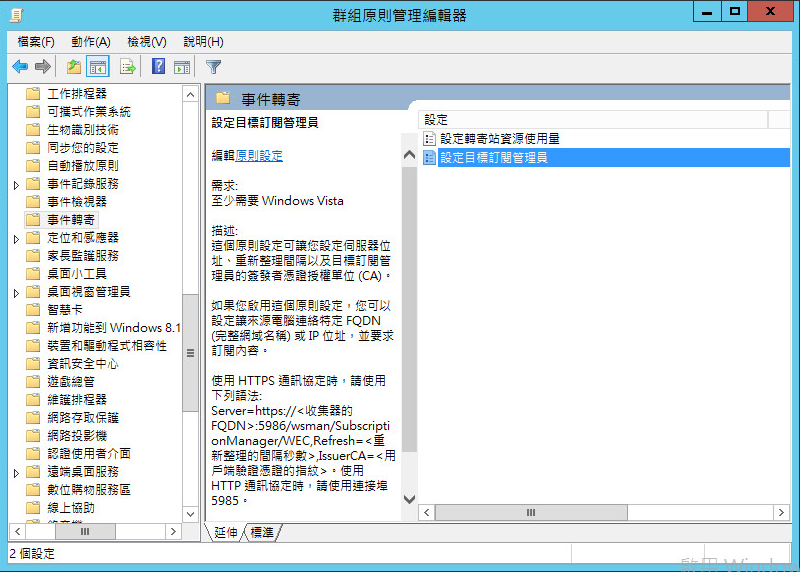Viewport: 800px width, 572px height.
Task: Click tree pane scroll down arrow
Action: (190, 514)
